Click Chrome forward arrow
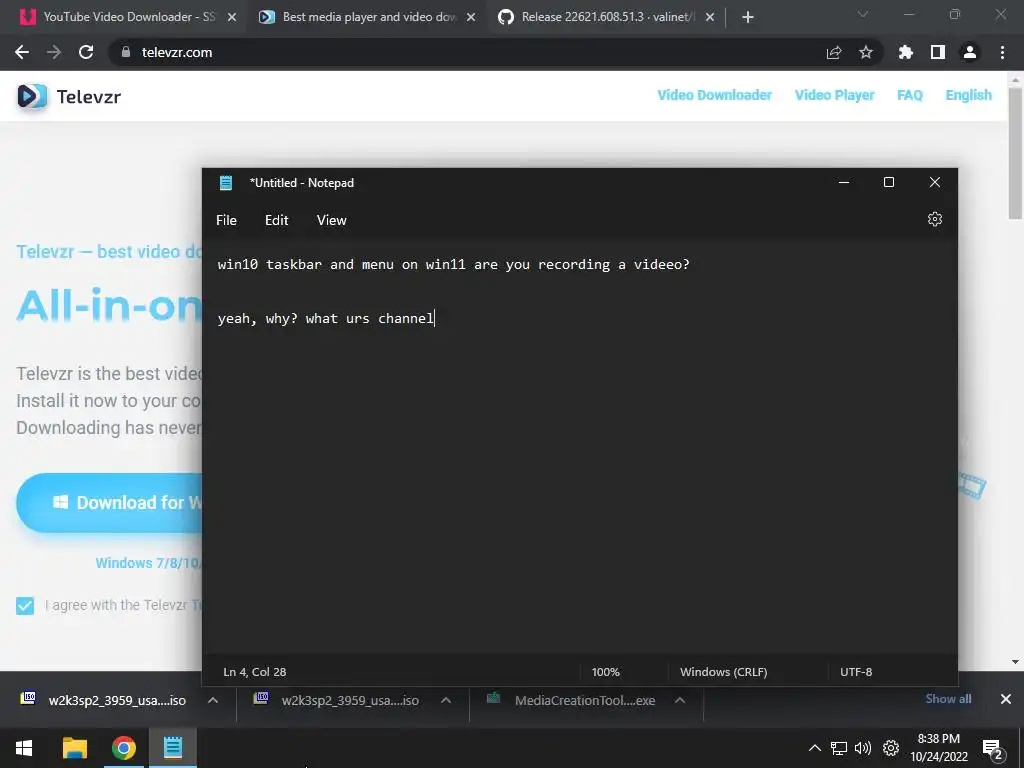Image resolution: width=1024 pixels, height=768 pixels. coord(54,52)
